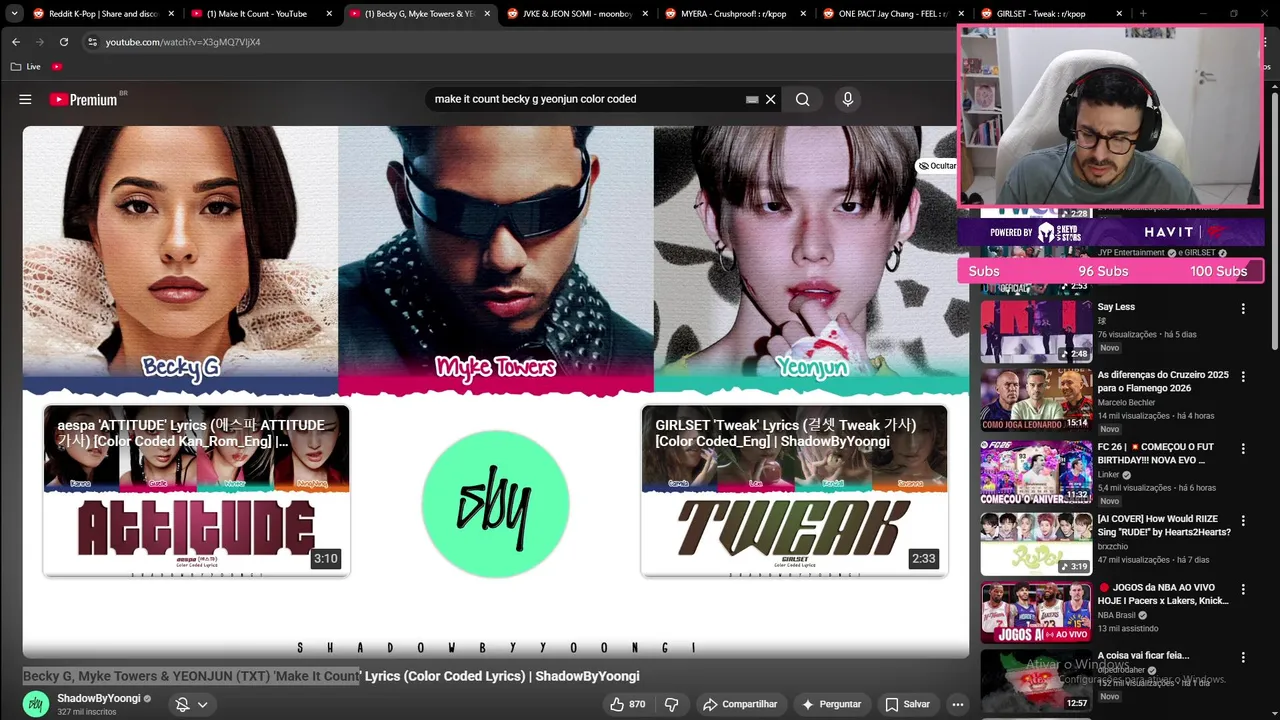Click the Ocultar hide end screen button
Image resolution: width=1280 pixels, height=720 pixels.
938,166
